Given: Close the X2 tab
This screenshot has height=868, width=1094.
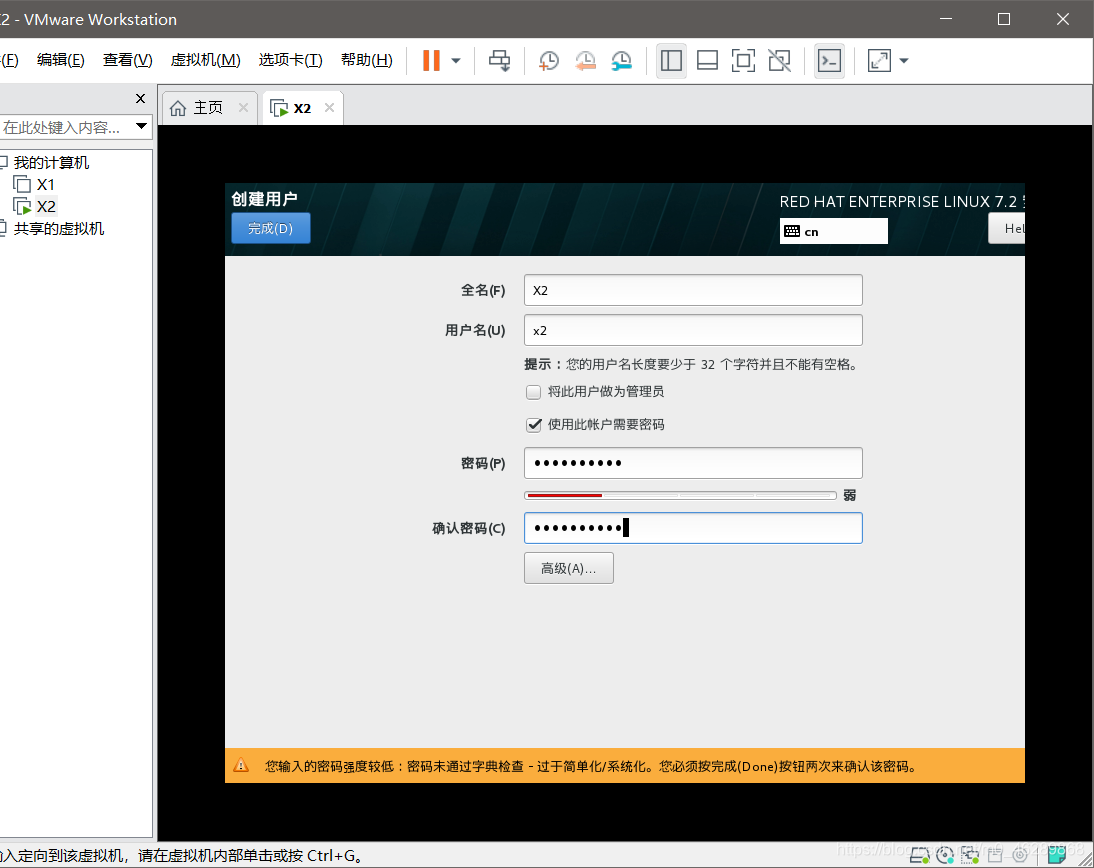Looking at the screenshot, I should click(x=329, y=107).
